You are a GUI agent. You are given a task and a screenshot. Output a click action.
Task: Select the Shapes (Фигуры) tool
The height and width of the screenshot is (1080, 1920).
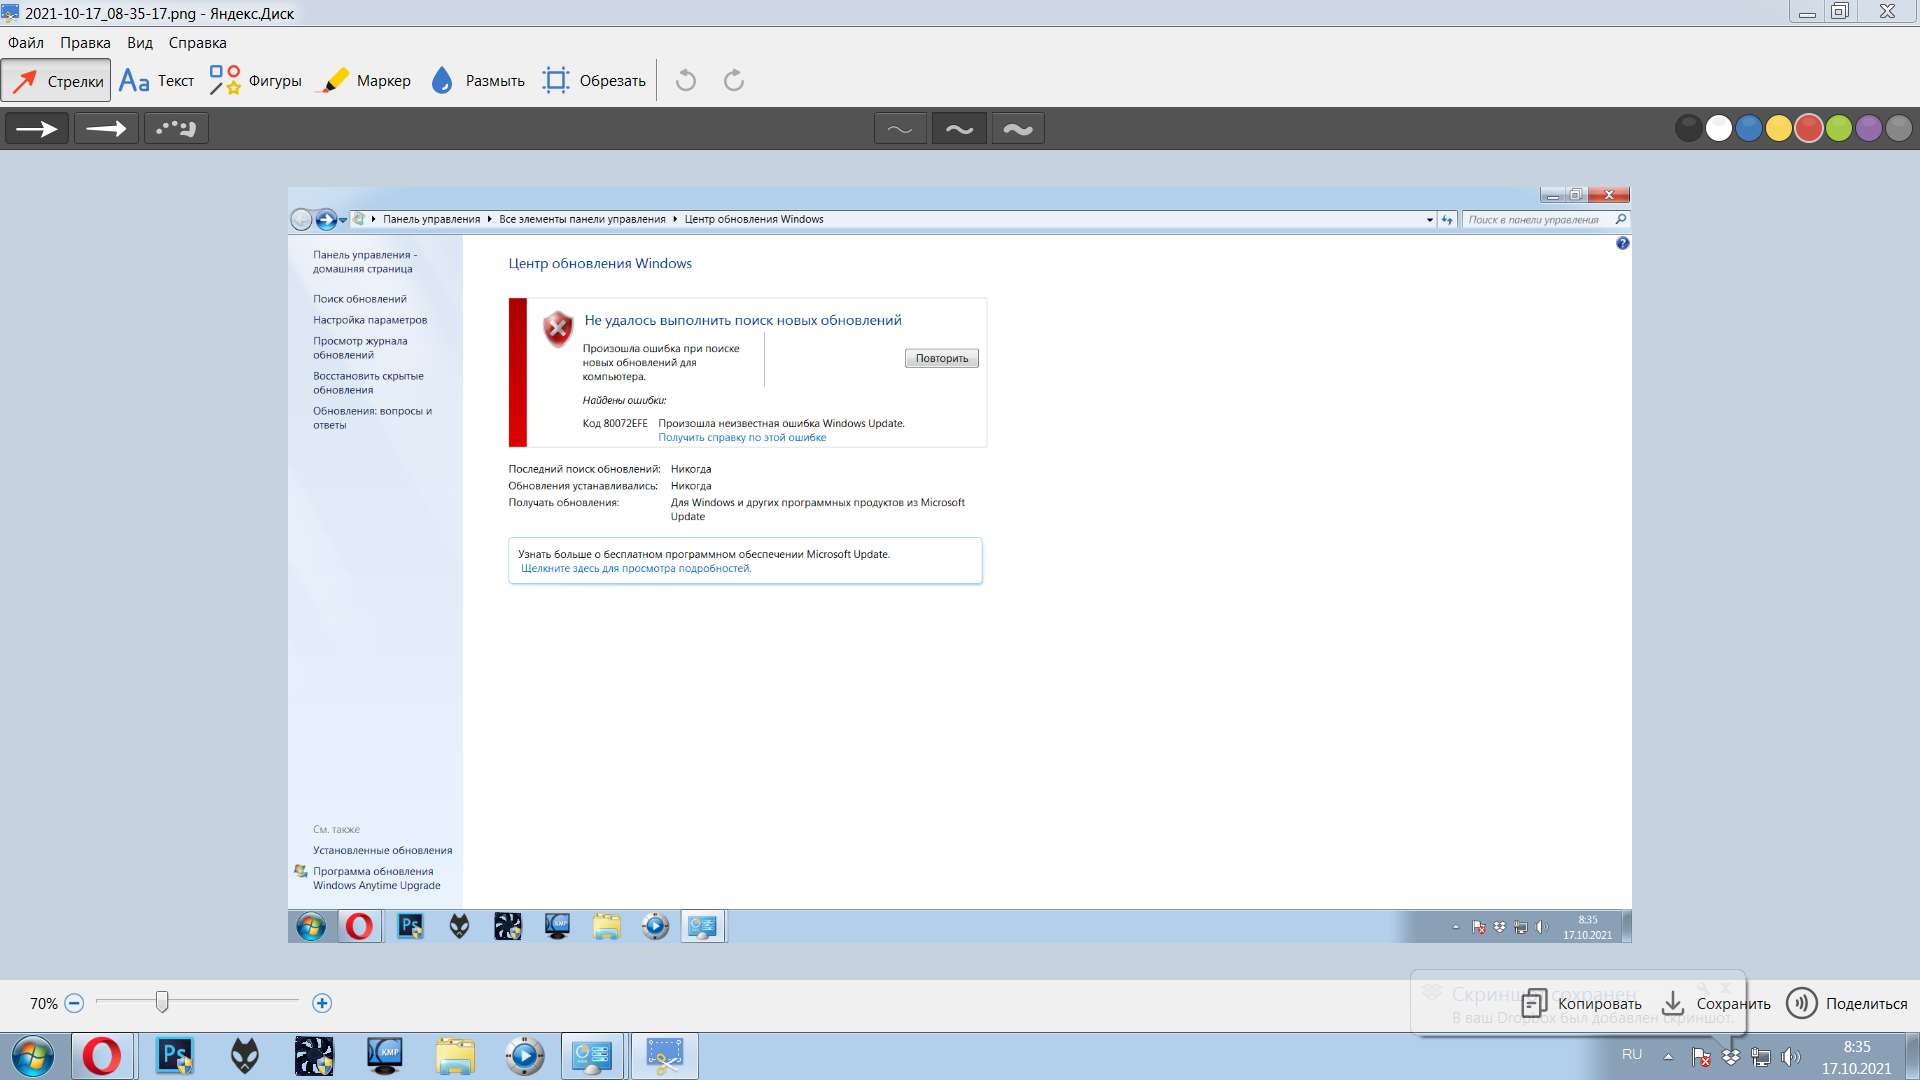click(256, 81)
